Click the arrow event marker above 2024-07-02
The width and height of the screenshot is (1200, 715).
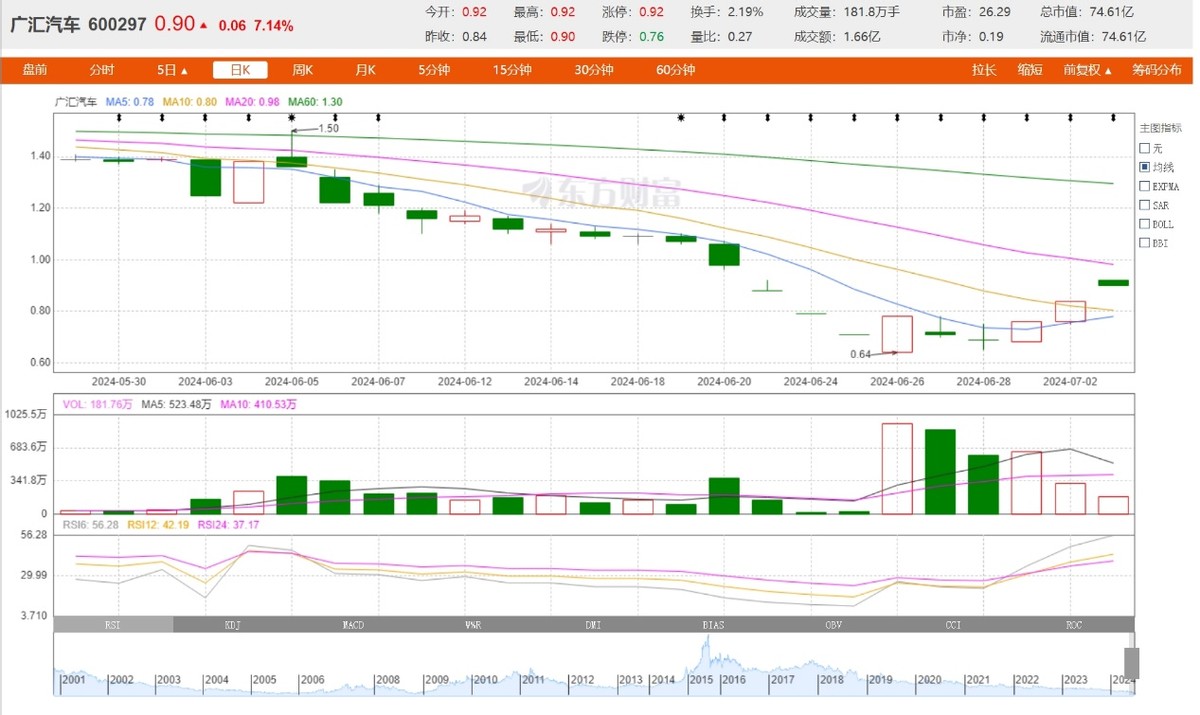pyautogui.click(x=1071, y=118)
